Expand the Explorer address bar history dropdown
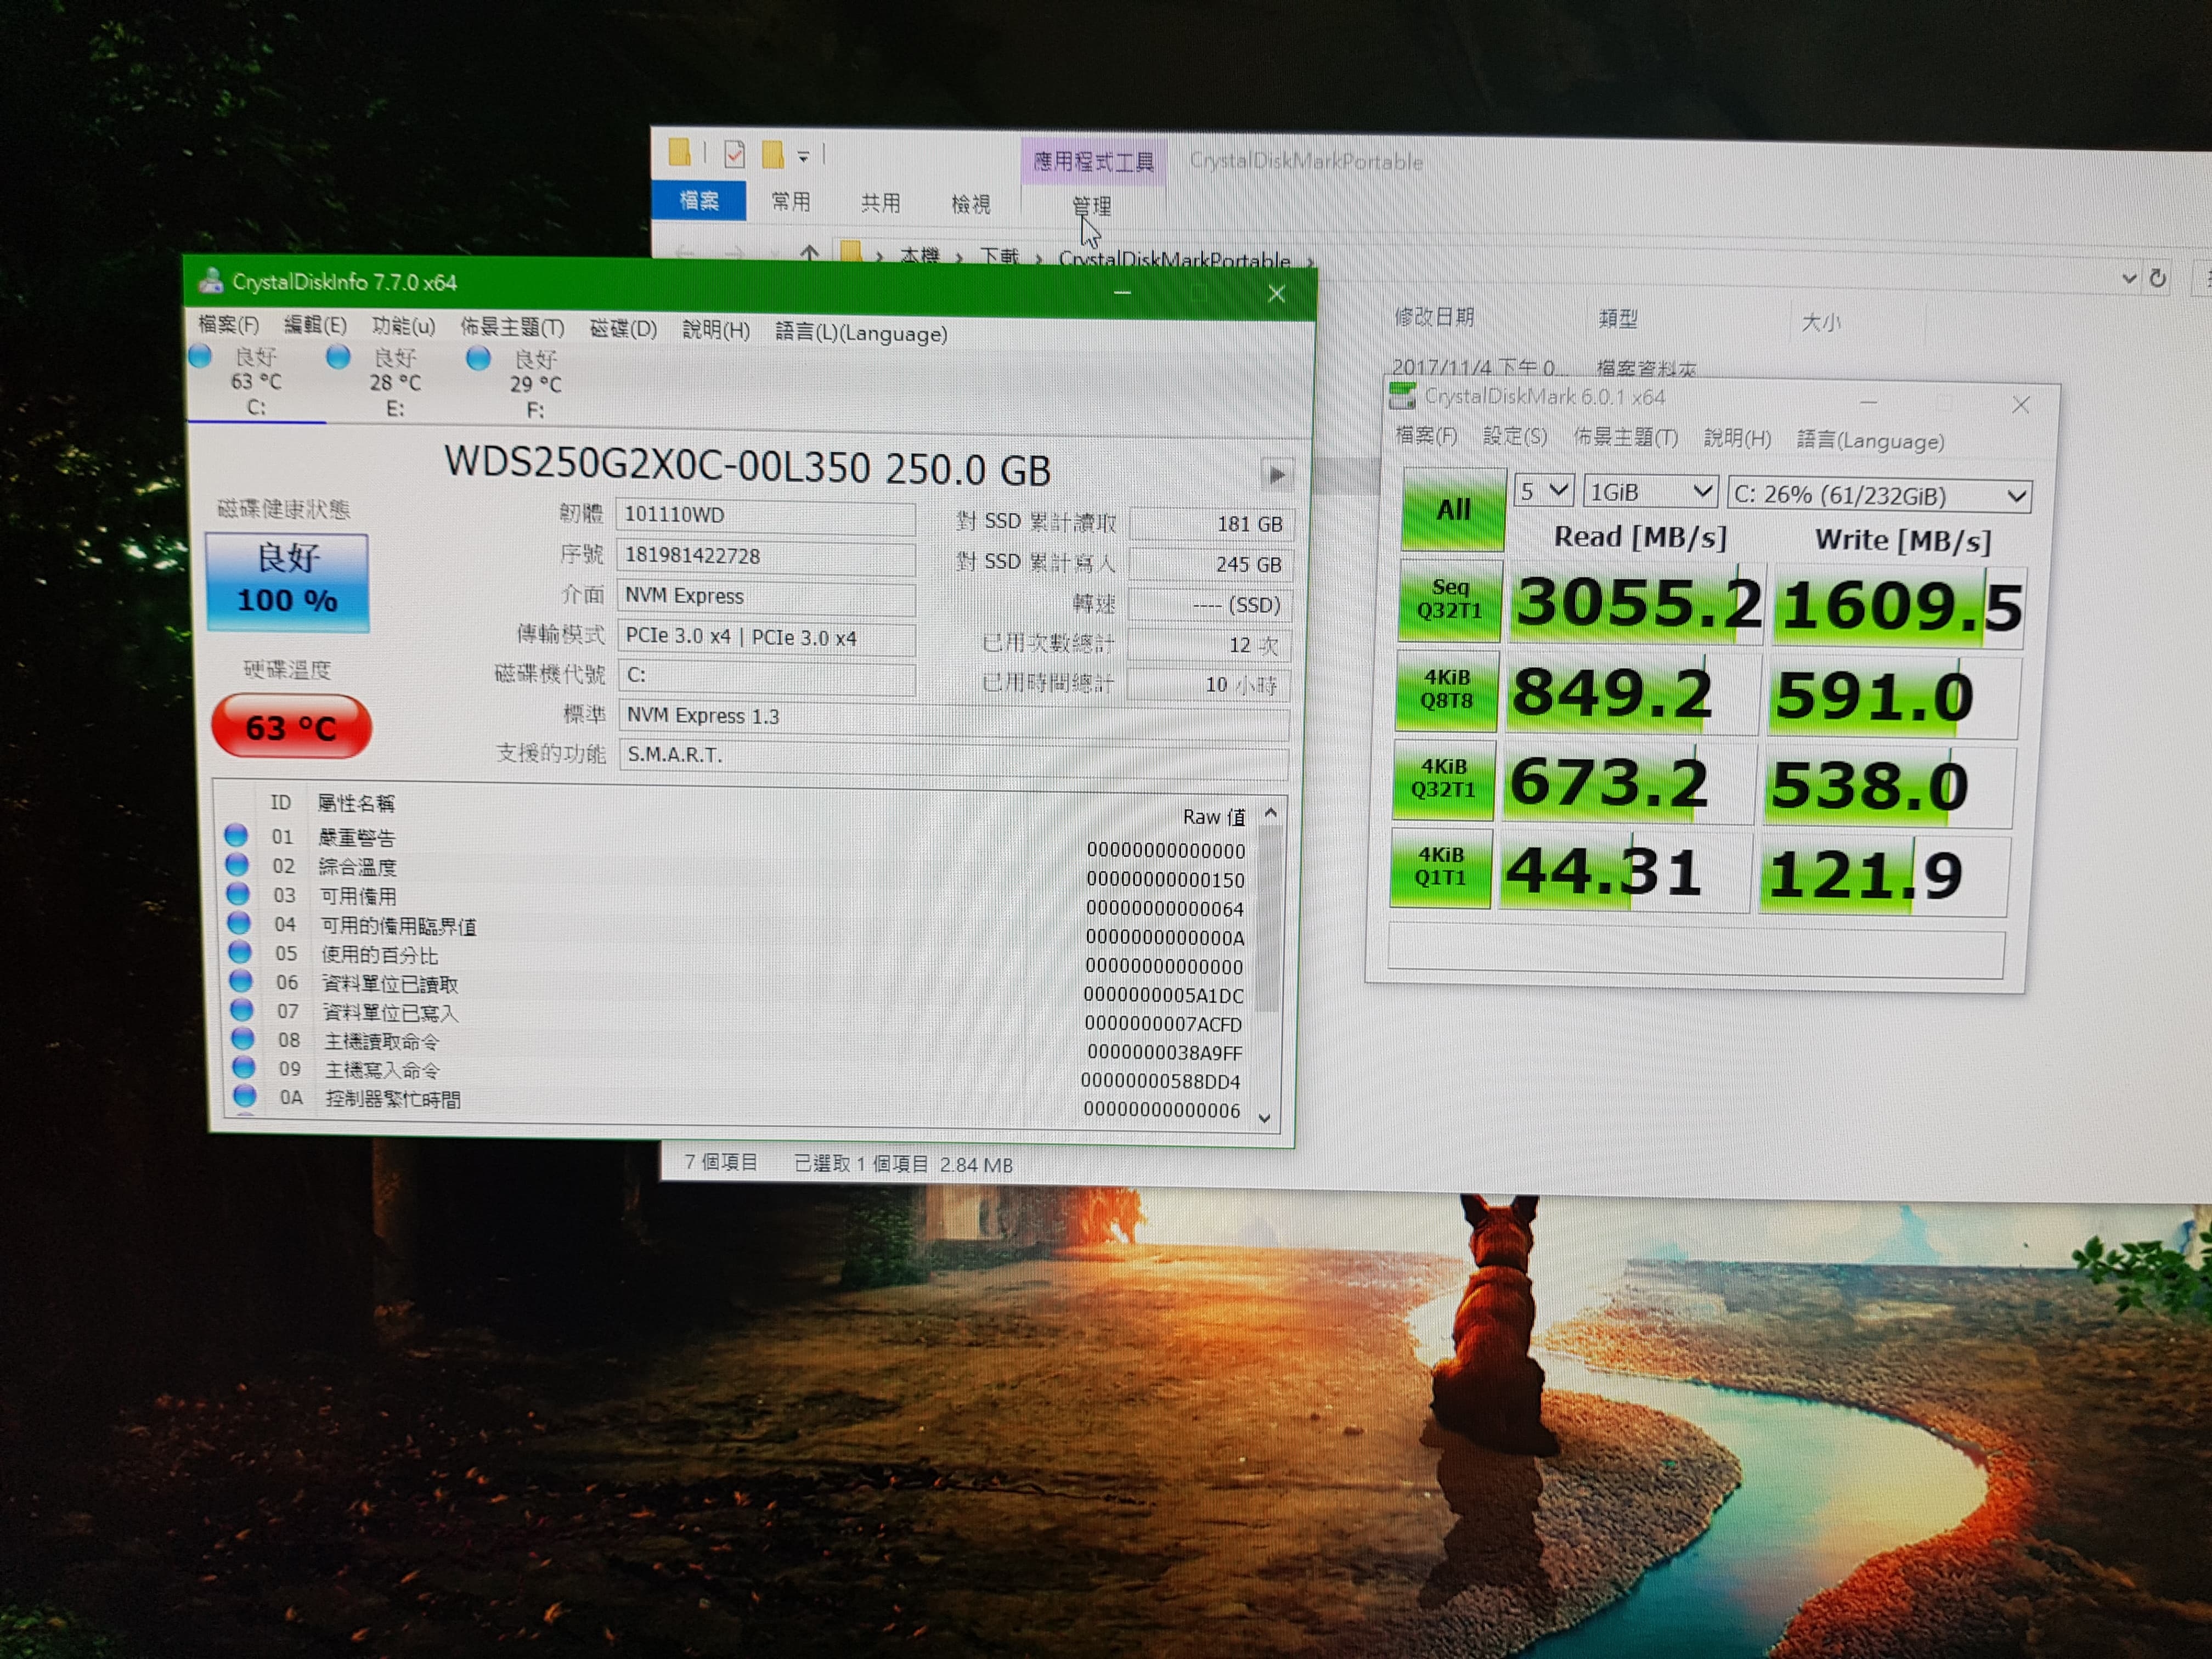 pos(2129,279)
